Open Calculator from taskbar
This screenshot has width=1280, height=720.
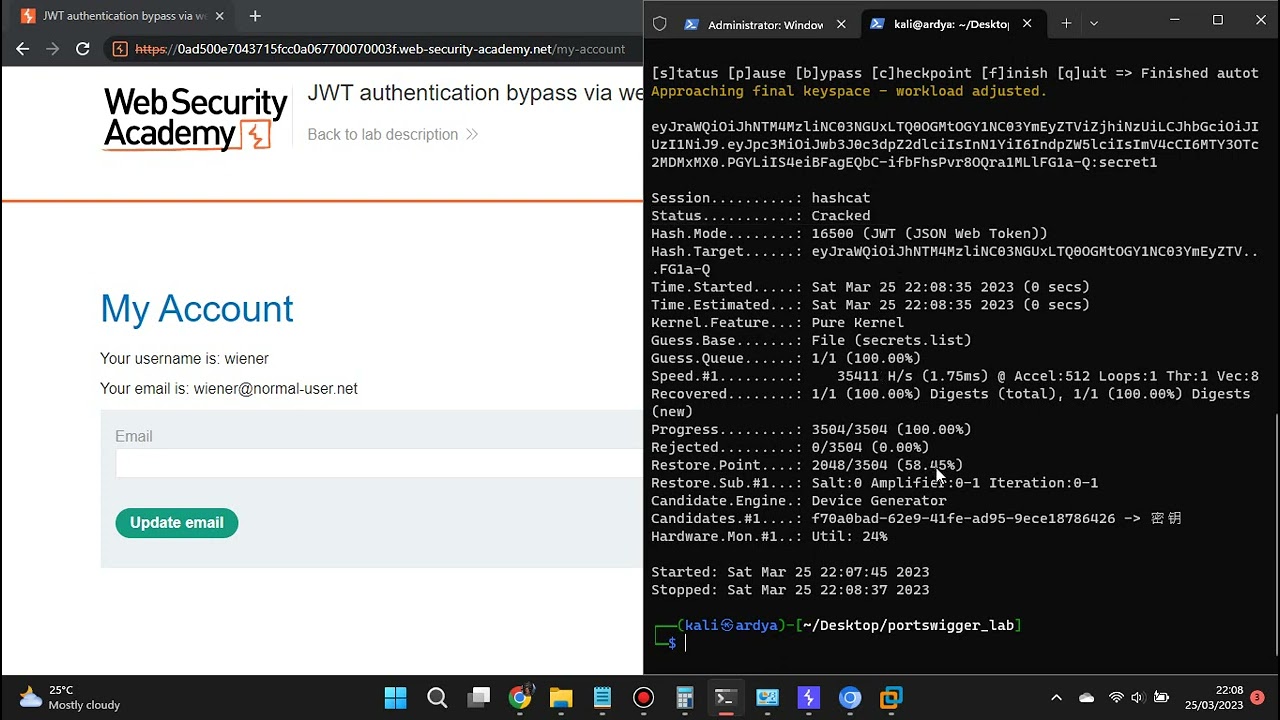685,697
